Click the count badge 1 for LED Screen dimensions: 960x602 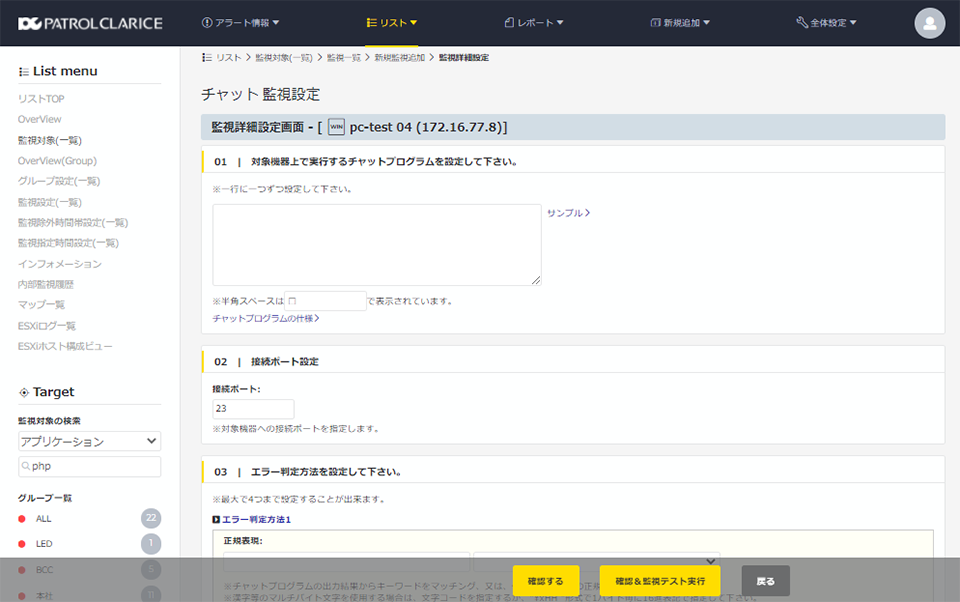tap(151, 543)
